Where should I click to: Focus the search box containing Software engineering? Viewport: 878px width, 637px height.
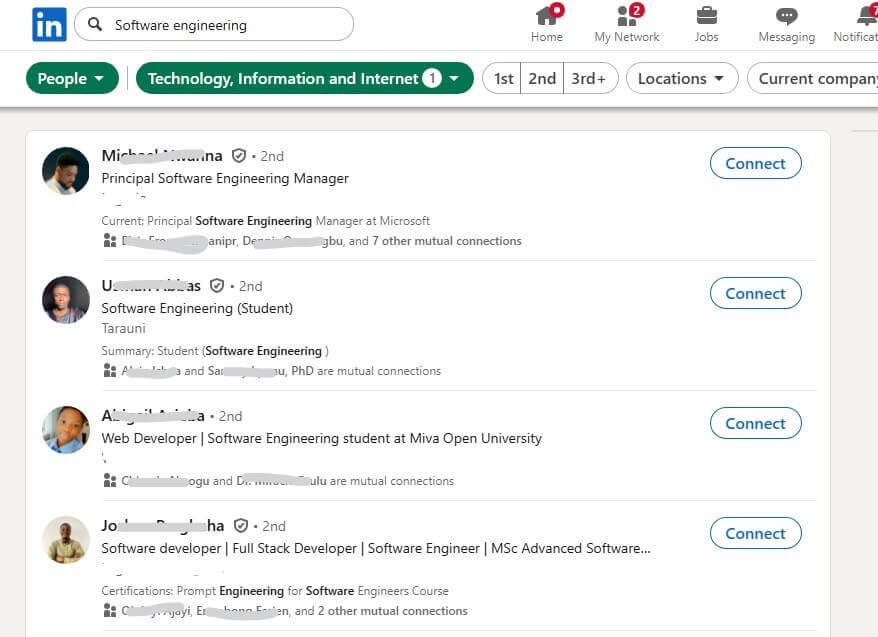(x=214, y=25)
